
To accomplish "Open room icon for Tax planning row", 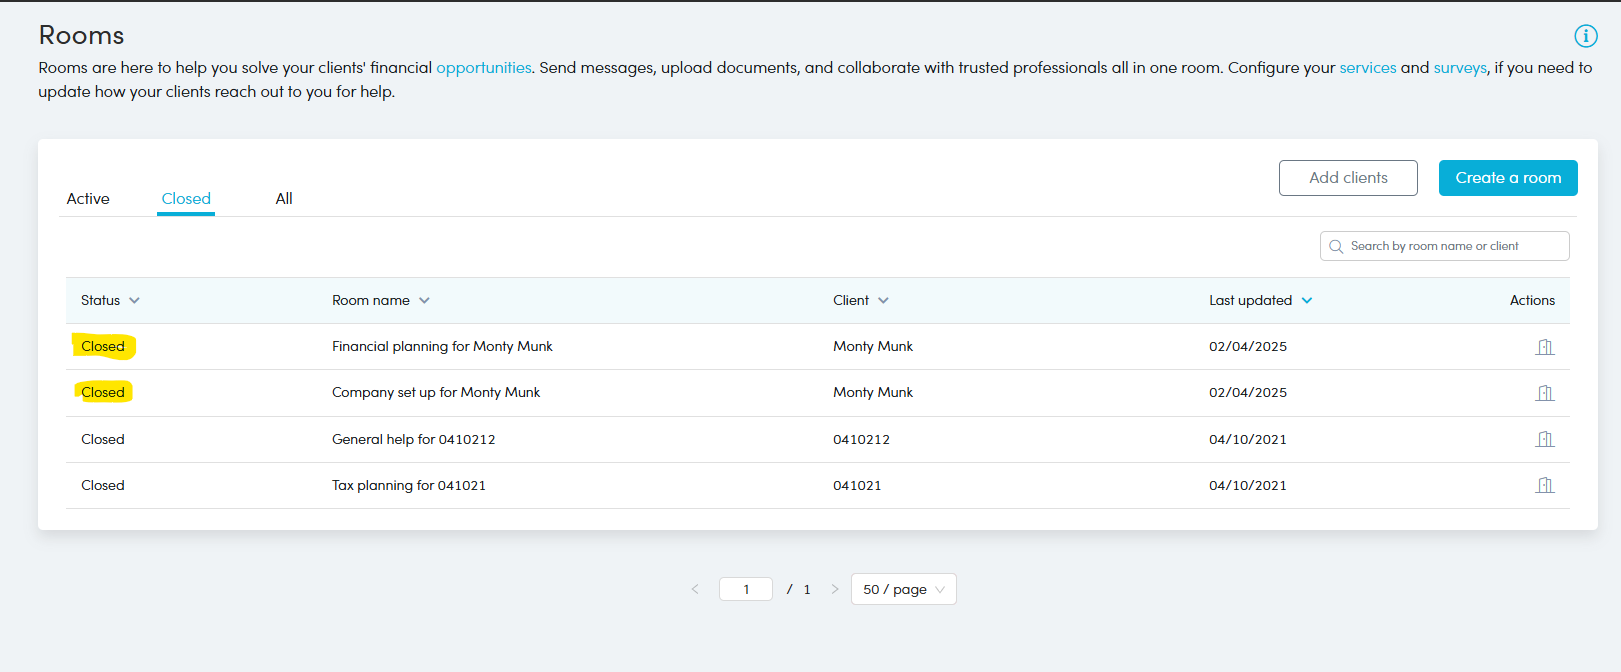I will [1544, 485].
